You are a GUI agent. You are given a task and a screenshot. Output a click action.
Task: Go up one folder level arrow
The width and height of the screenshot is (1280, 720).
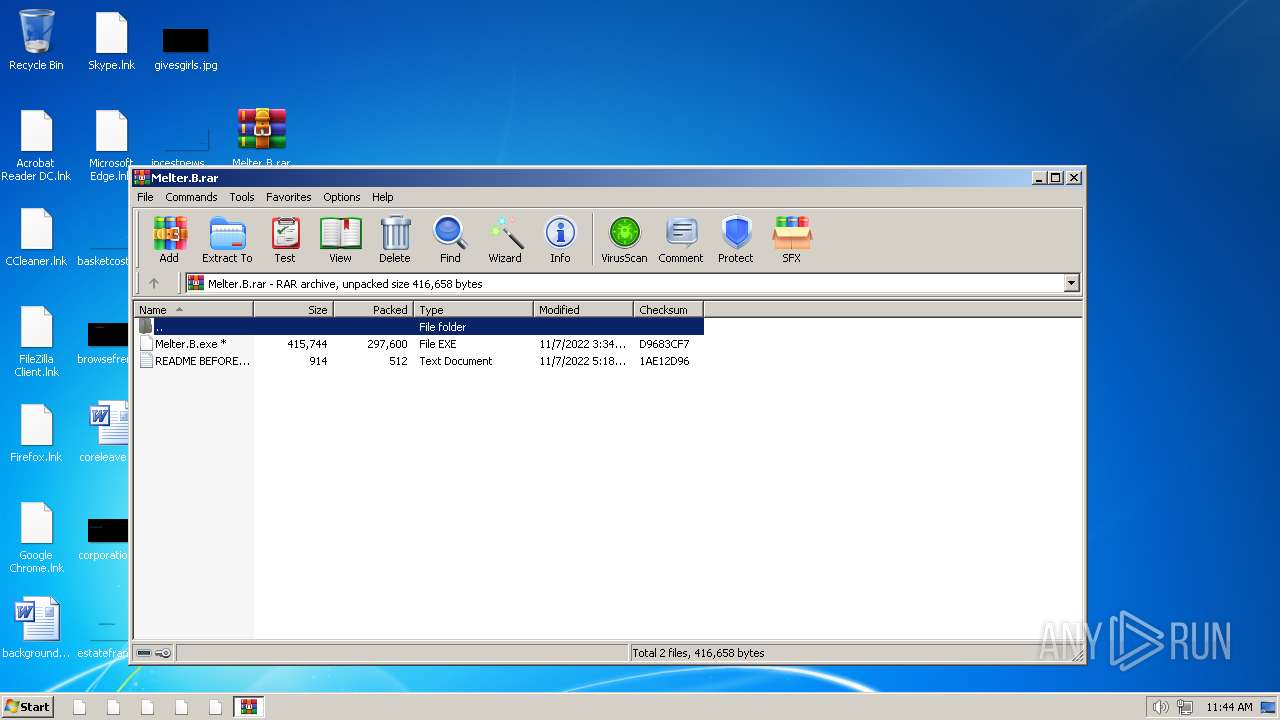pyautogui.click(x=154, y=284)
